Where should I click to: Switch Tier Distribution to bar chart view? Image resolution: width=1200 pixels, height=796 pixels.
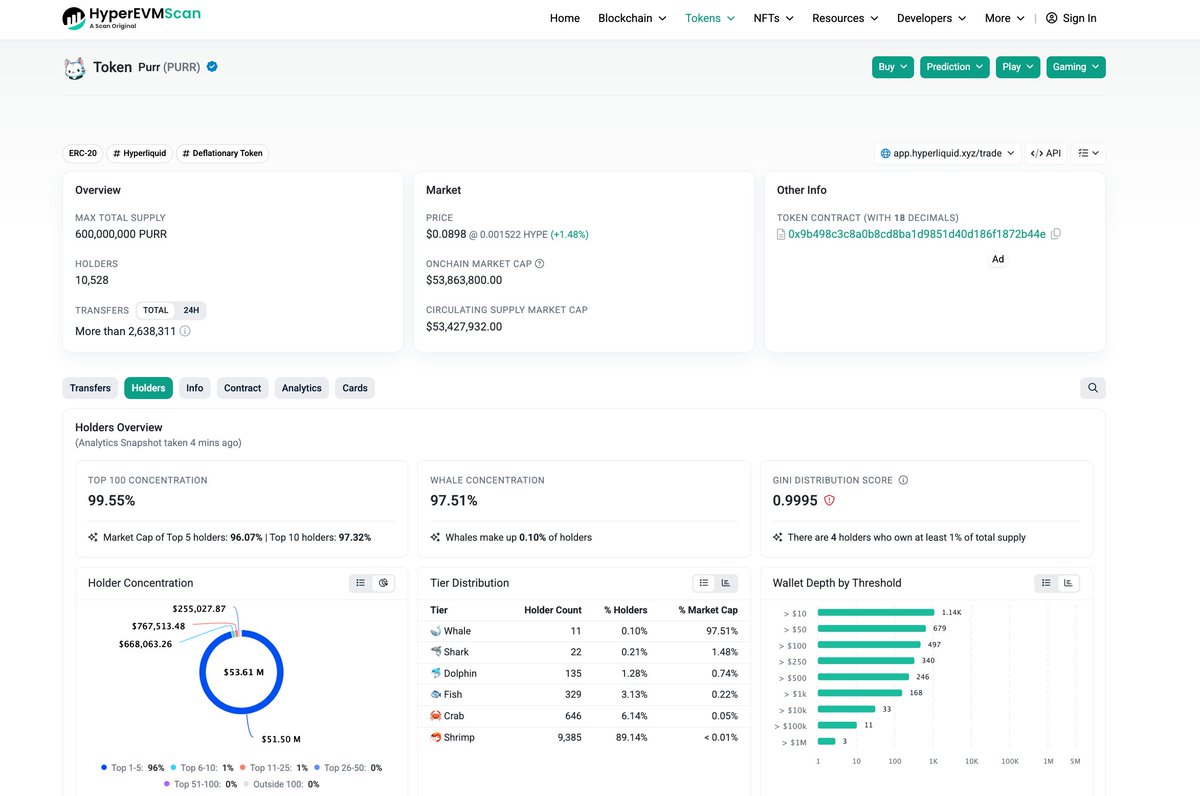tap(726, 583)
